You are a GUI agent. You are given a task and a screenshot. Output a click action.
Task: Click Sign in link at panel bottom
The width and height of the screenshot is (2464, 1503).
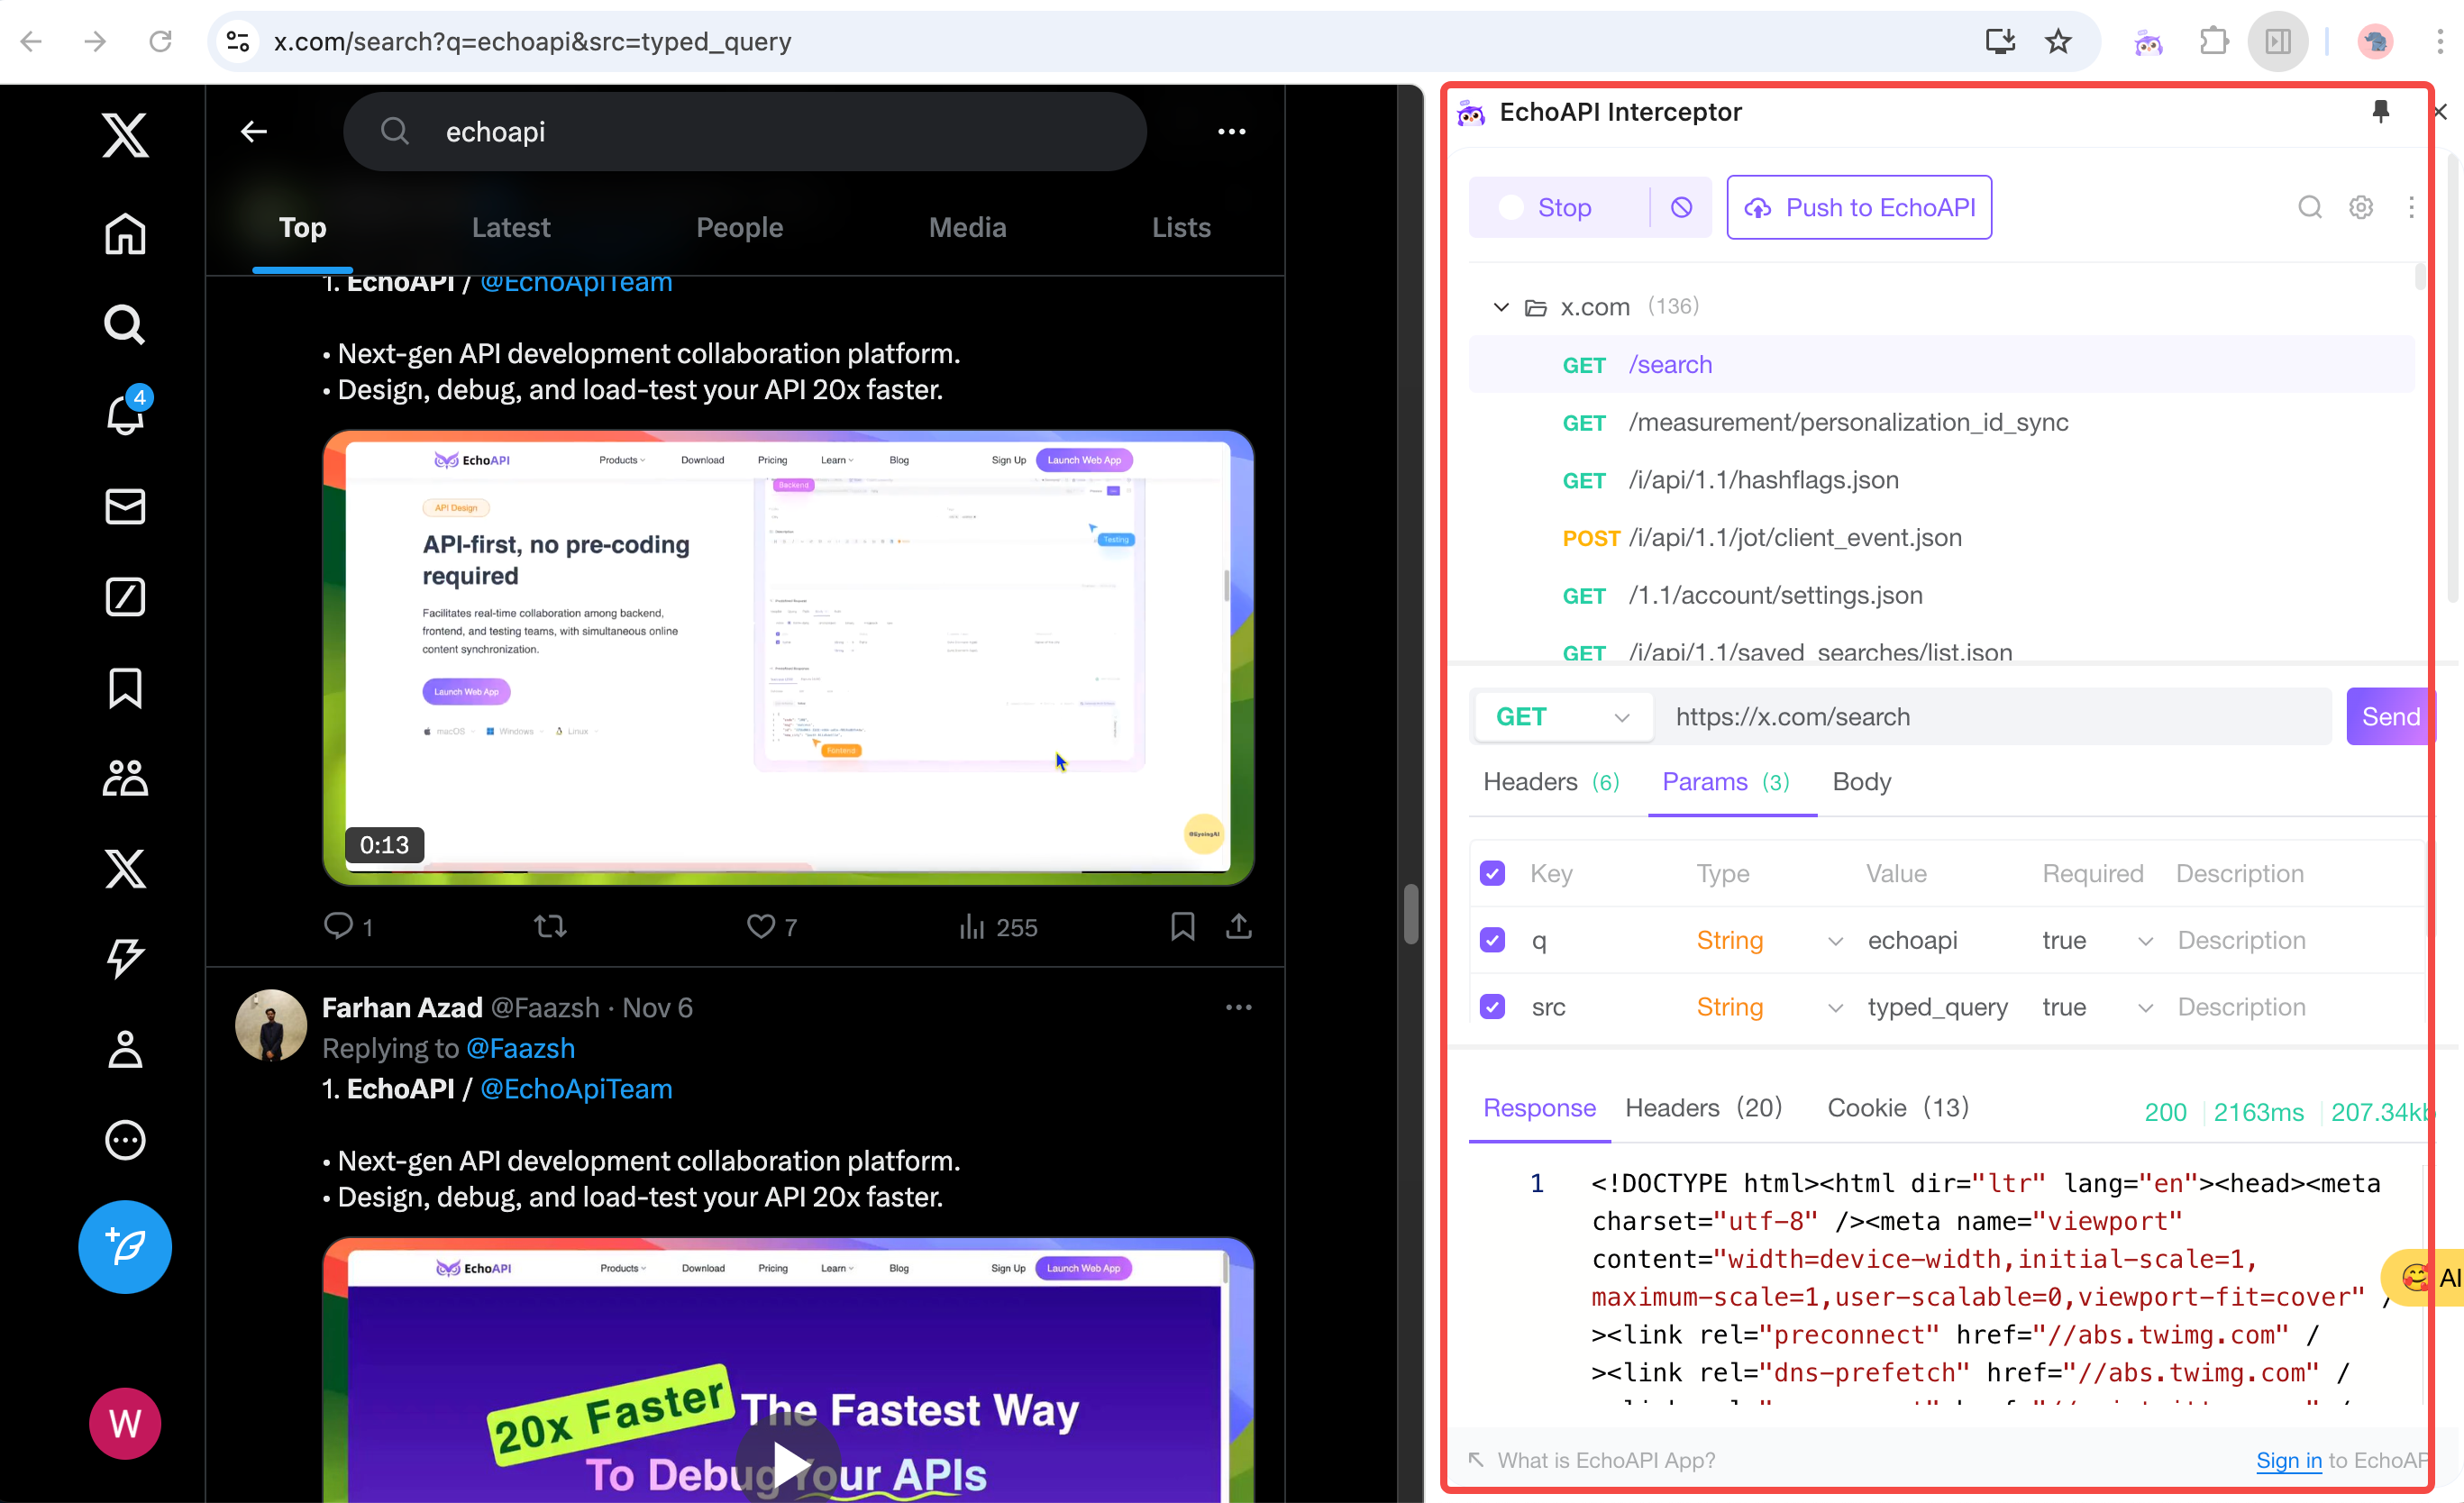point(2288,1460)
